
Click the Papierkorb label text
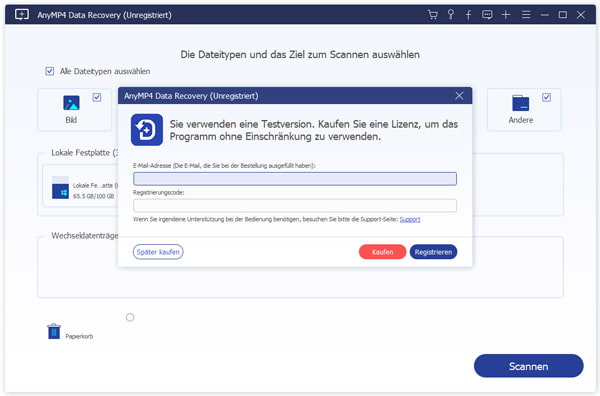point(79,336)
